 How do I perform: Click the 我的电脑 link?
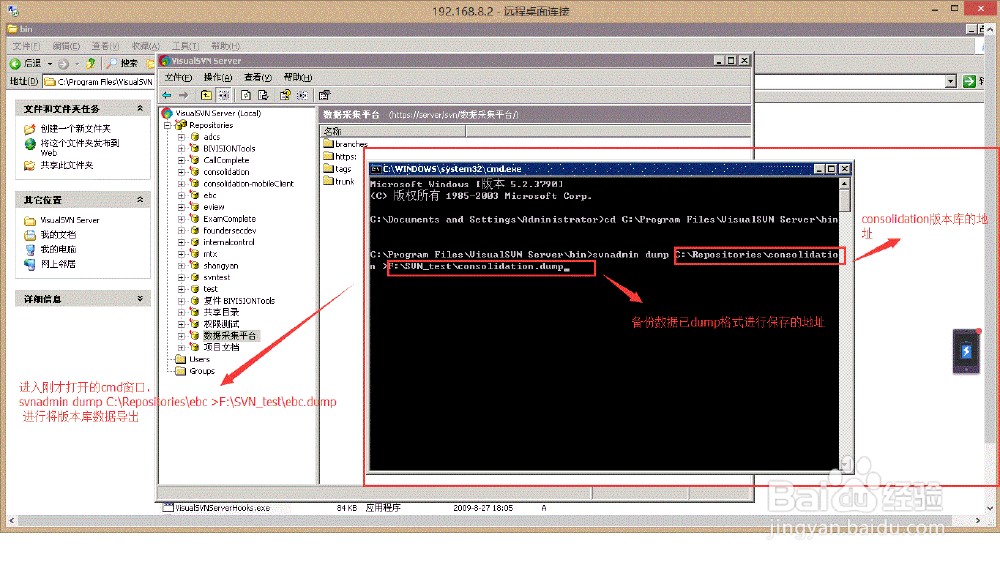coord(58,249)
